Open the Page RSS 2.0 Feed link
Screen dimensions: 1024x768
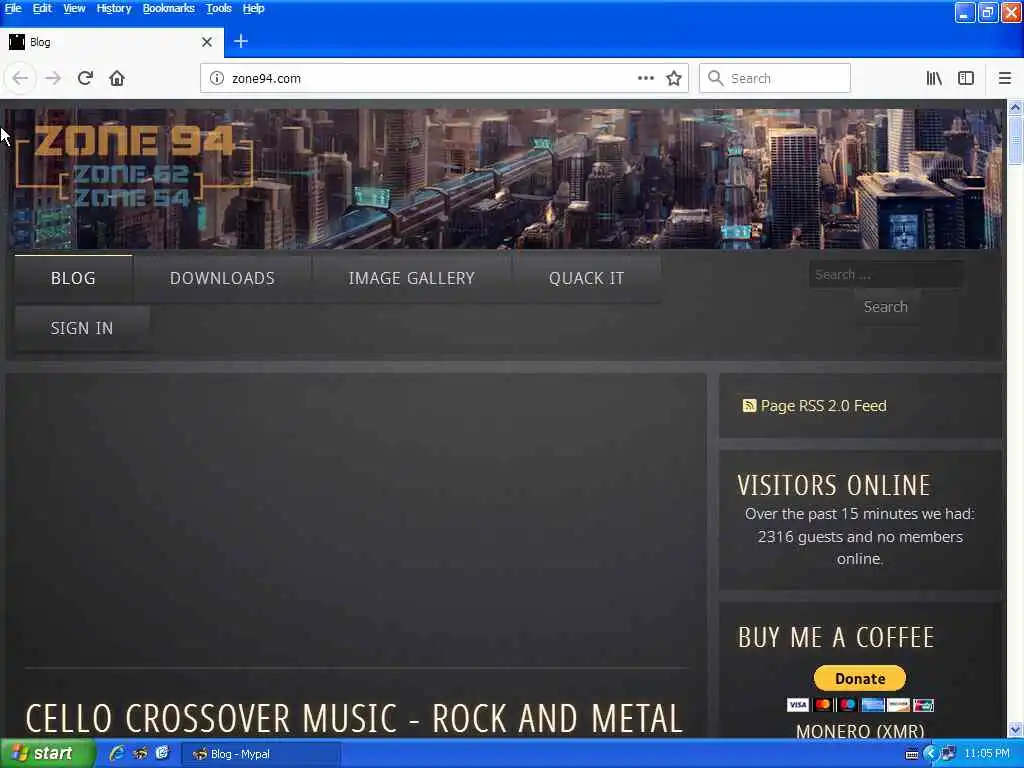(x=824, y=406)
